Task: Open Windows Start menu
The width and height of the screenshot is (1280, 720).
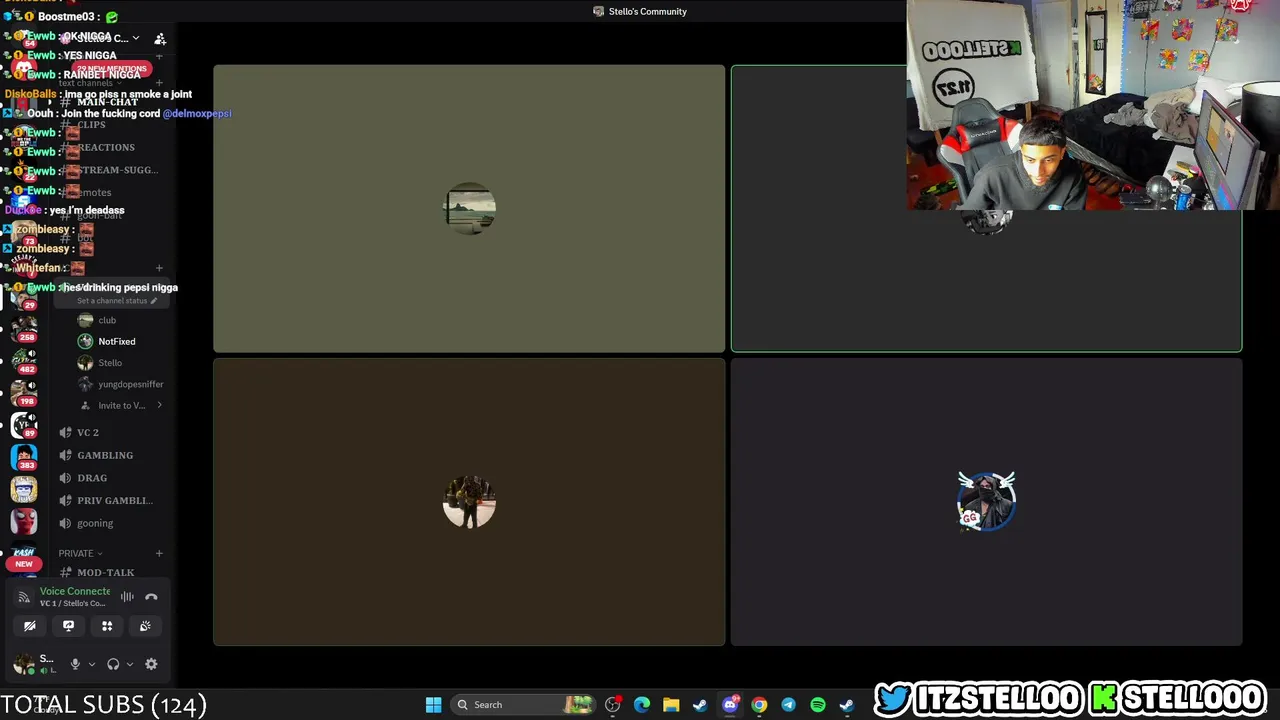Action: point(433,705)
